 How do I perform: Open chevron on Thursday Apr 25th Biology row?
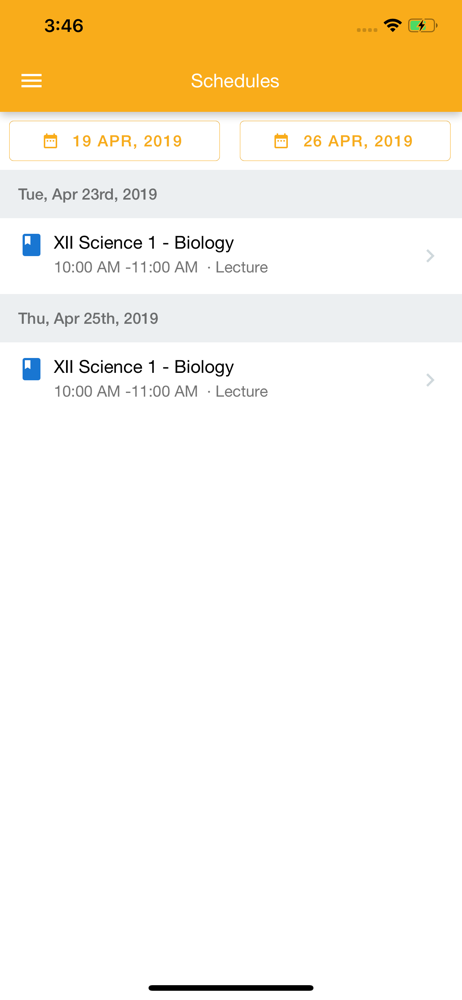coord(431,380)
